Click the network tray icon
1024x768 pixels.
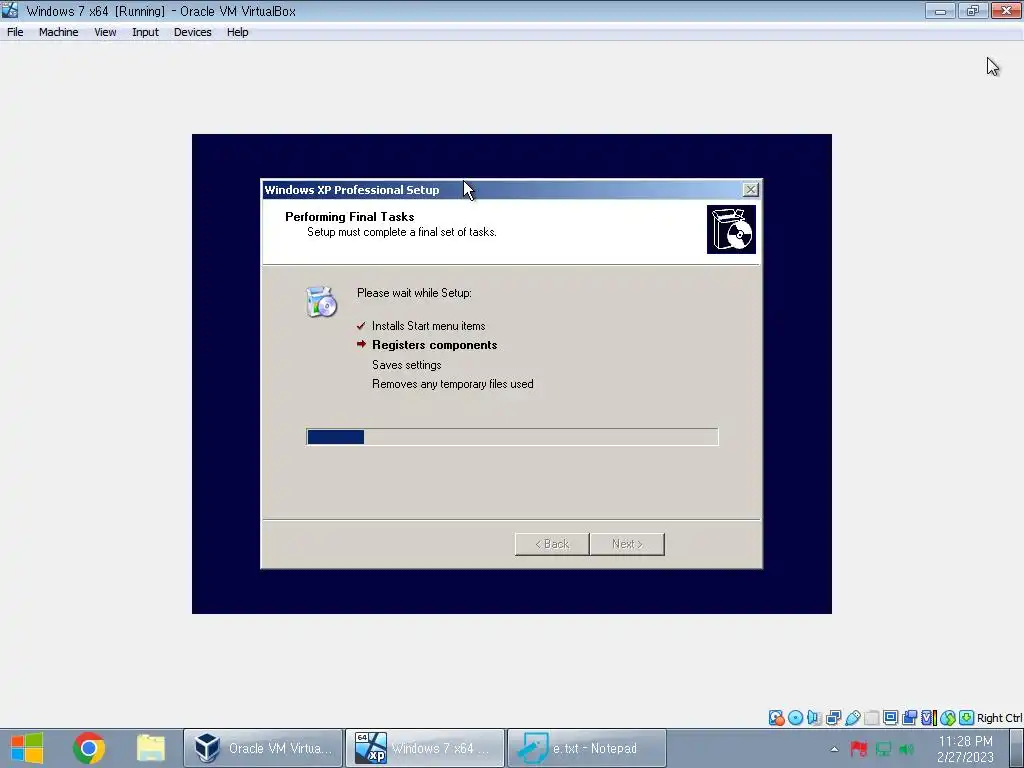point(883,749)
